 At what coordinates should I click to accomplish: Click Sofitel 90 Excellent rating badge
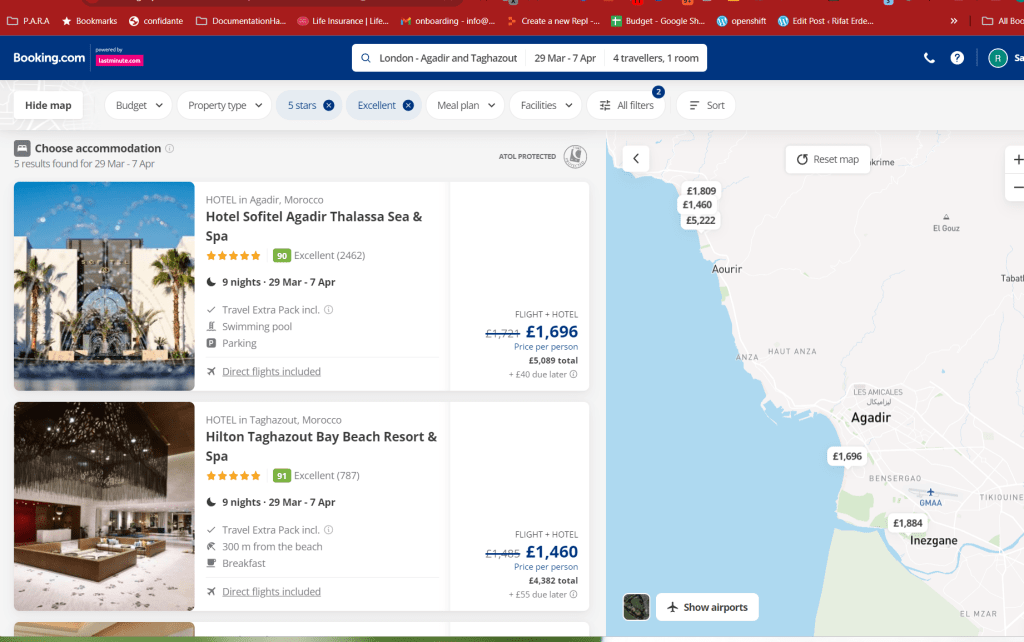point(281,255)
